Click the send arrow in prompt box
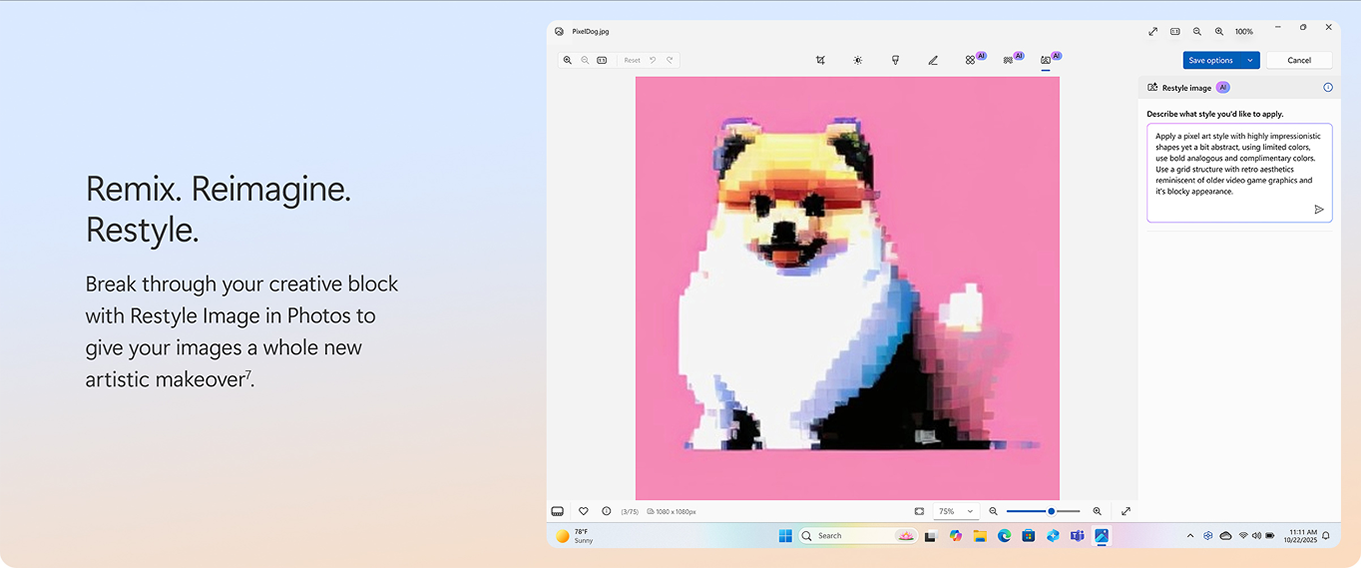 click(1318, 210)
